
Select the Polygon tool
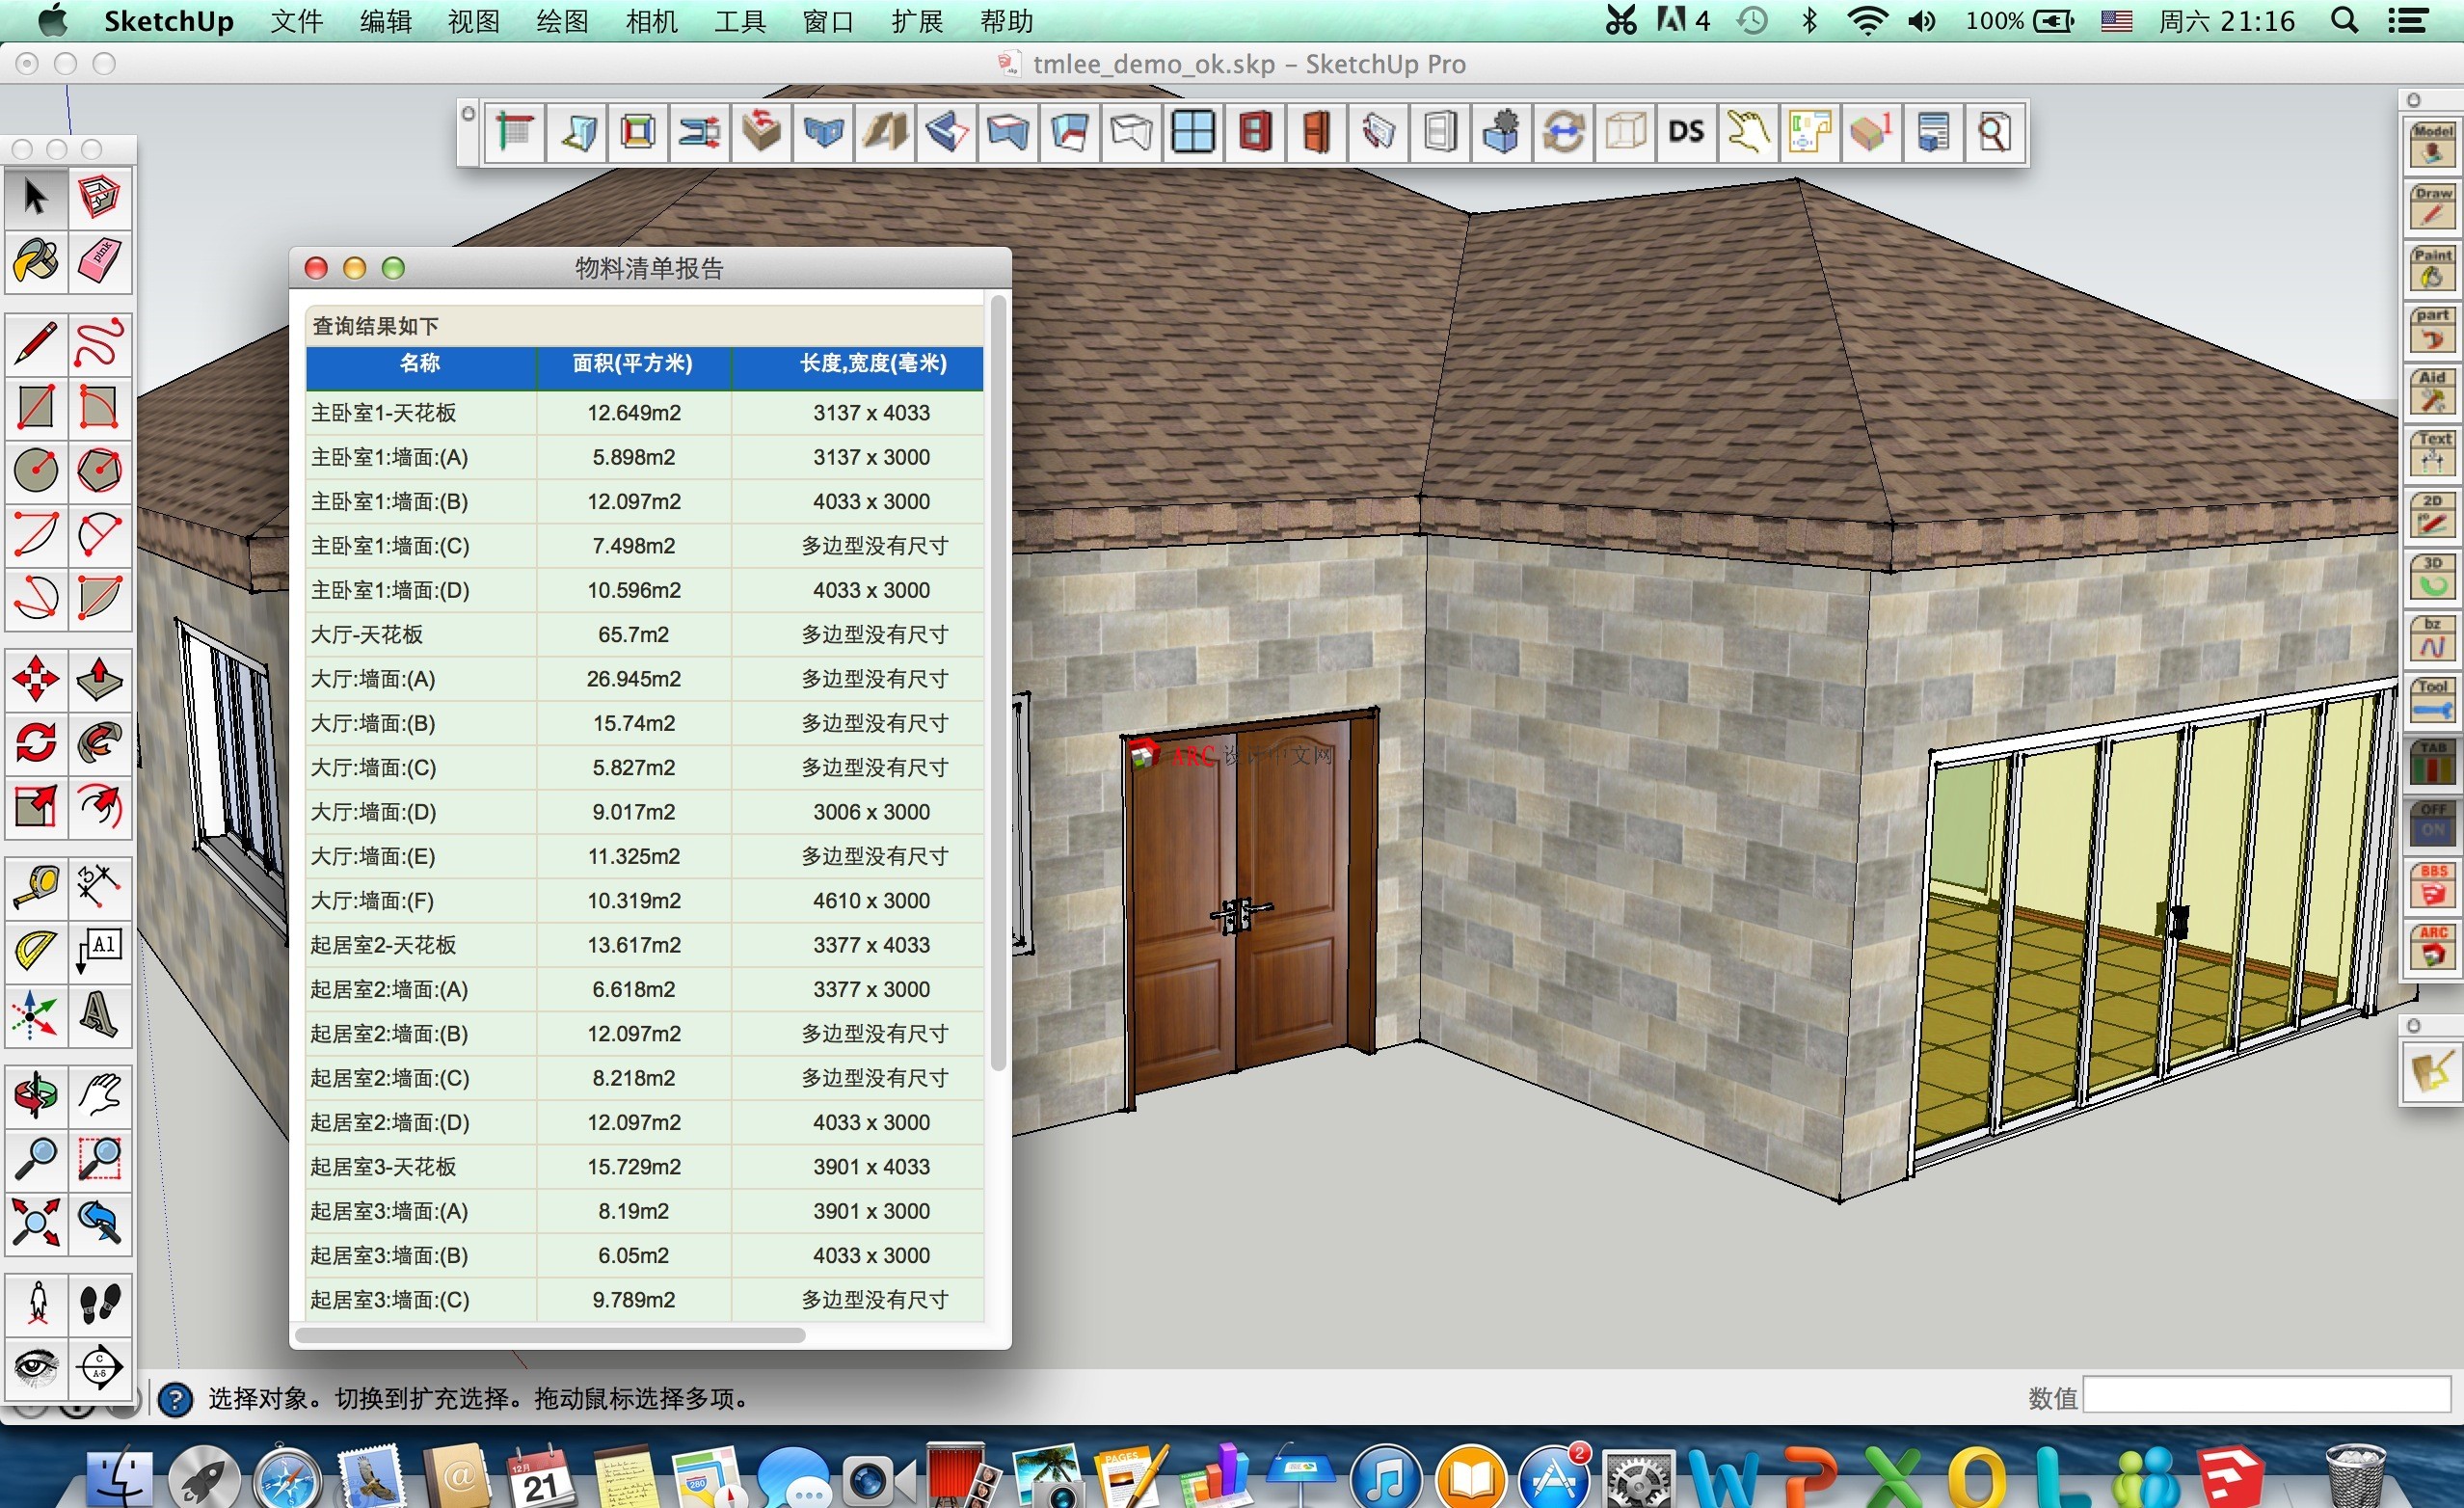(99, 470)
